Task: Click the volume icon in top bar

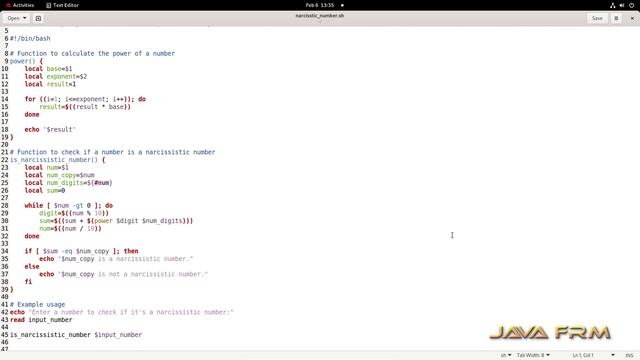Action: tap(622, 5)
